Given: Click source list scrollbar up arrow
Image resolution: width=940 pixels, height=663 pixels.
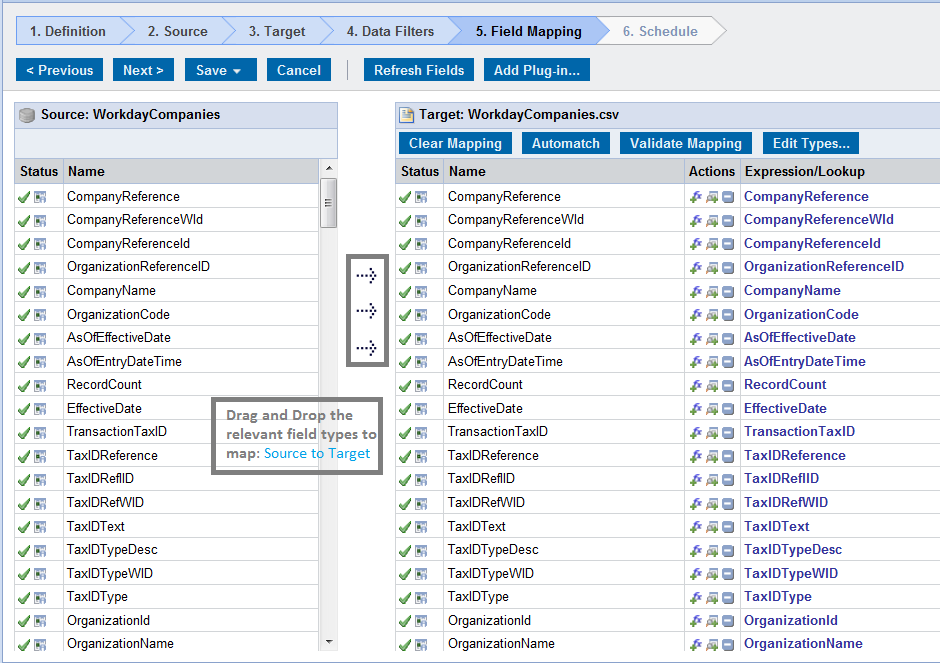Looking at the screenshot, I should click(x=329, y=168).
